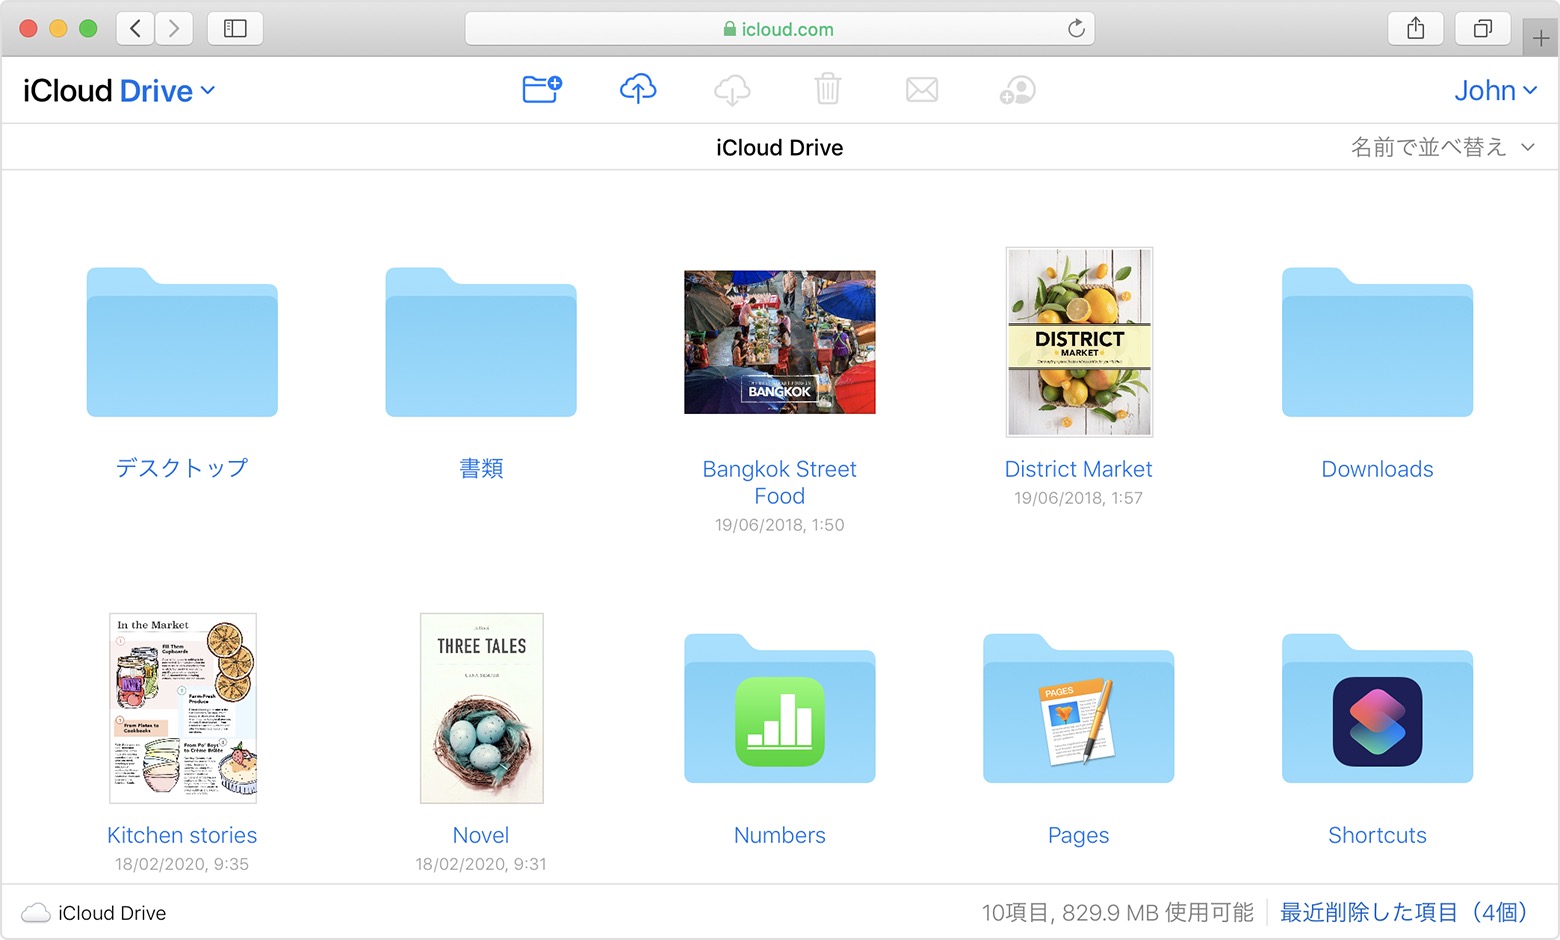Click the Add People share icon
This screenshot has height=940, width=1560.
[1017, 90]
